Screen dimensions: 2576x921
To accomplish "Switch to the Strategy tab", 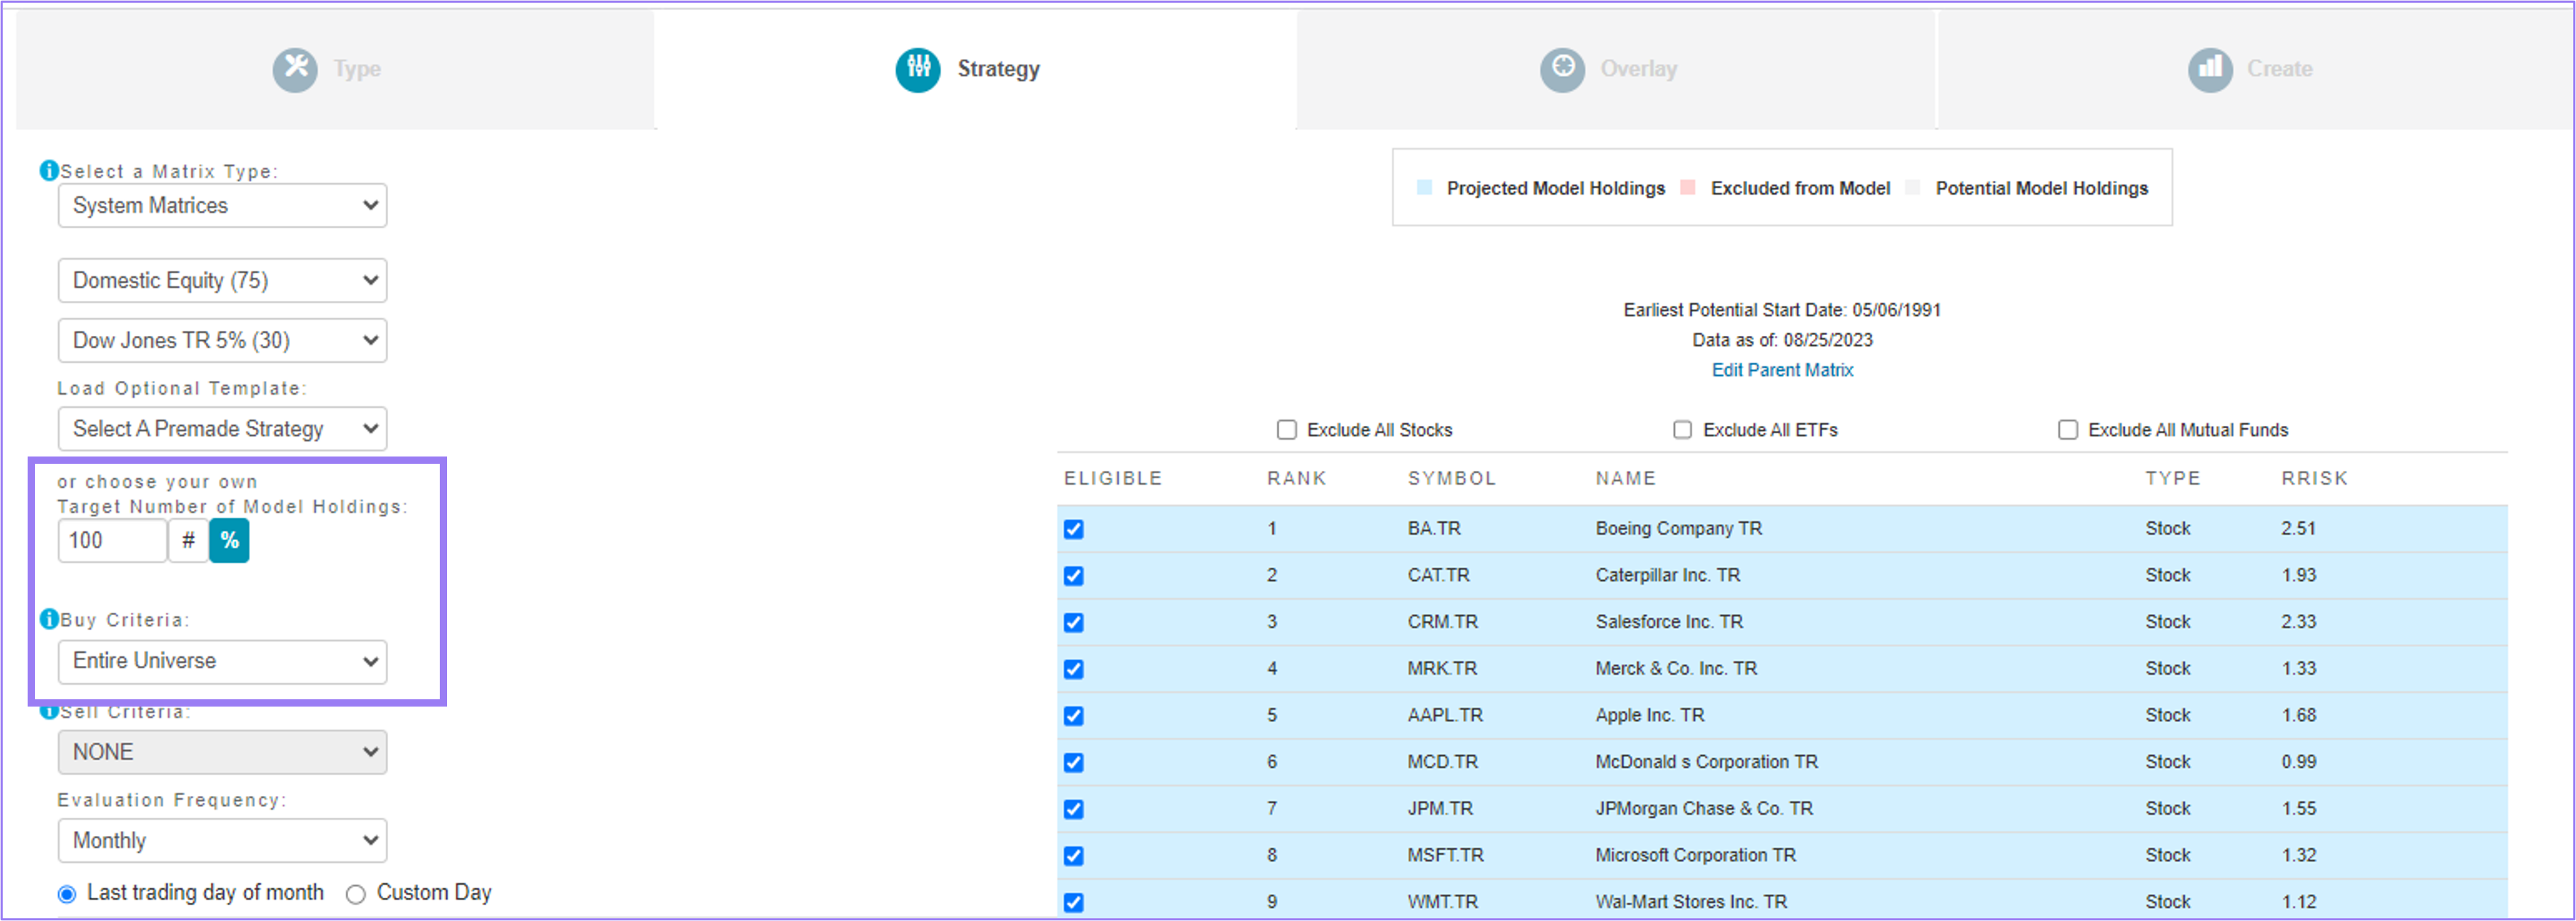I will click(x=976, y=69).
